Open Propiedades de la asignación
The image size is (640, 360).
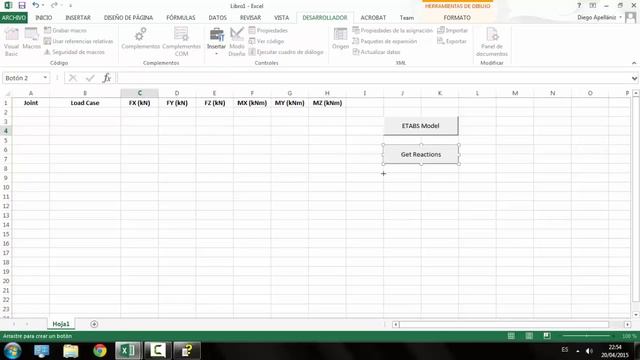tap(392, 31)
